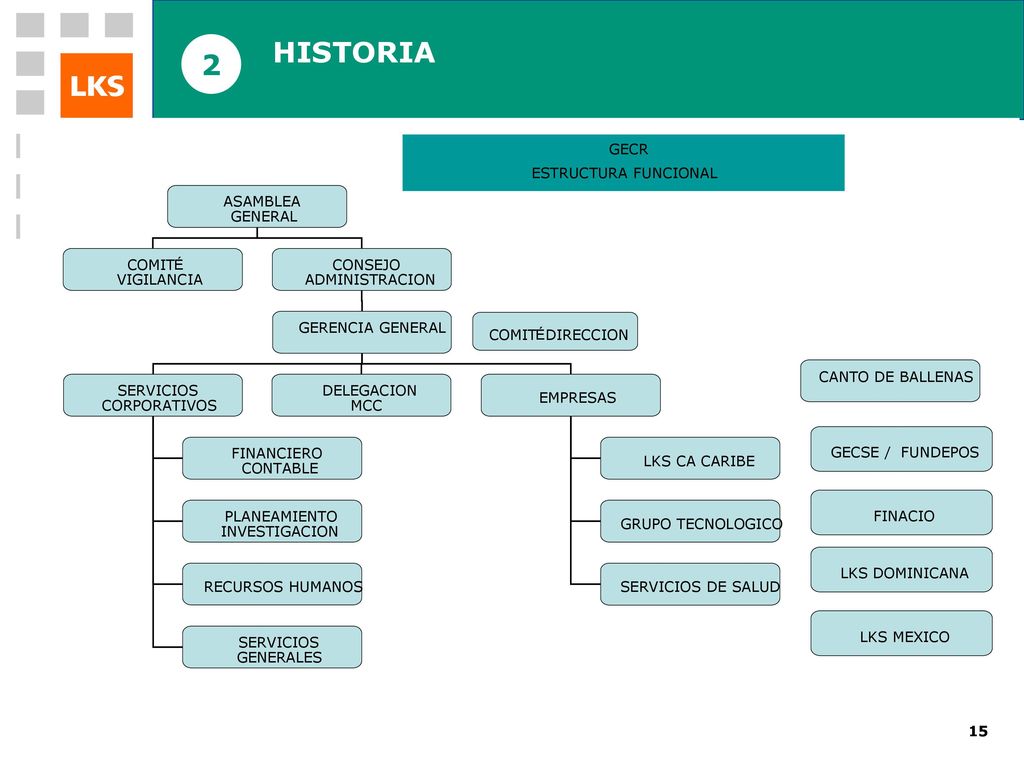Screen dimensions: 1024x768
Task: Select the LKS CA CARIBE box
Action: [690, 458]
